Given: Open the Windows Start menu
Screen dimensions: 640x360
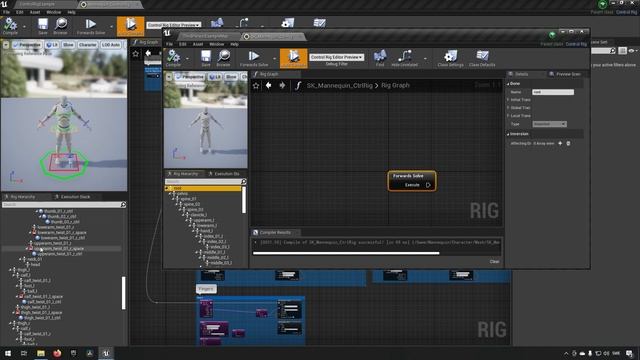Looking at the screenshot, I should coord(8,353).
